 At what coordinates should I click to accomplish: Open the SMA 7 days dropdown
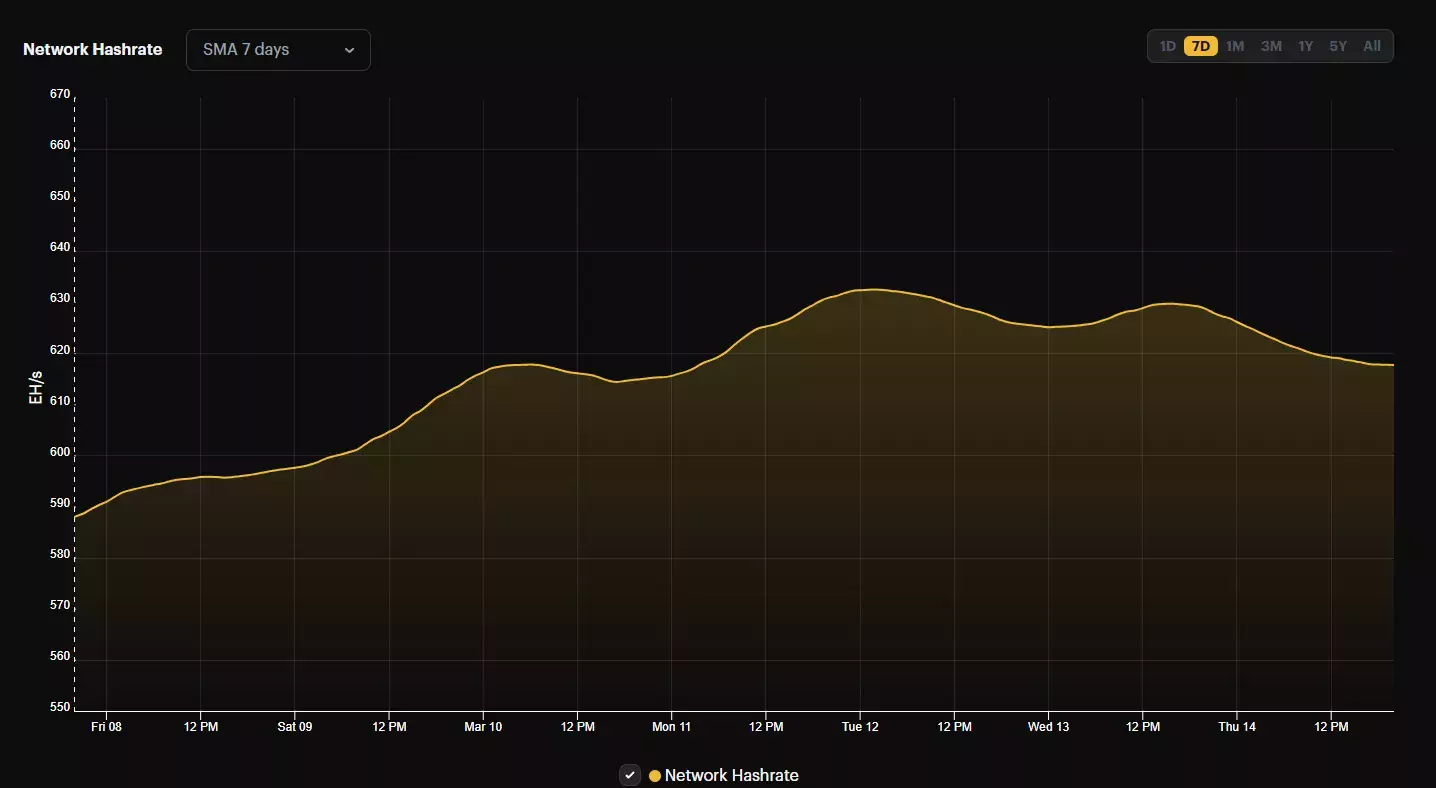pyautogui.click(x=277, y=50)
